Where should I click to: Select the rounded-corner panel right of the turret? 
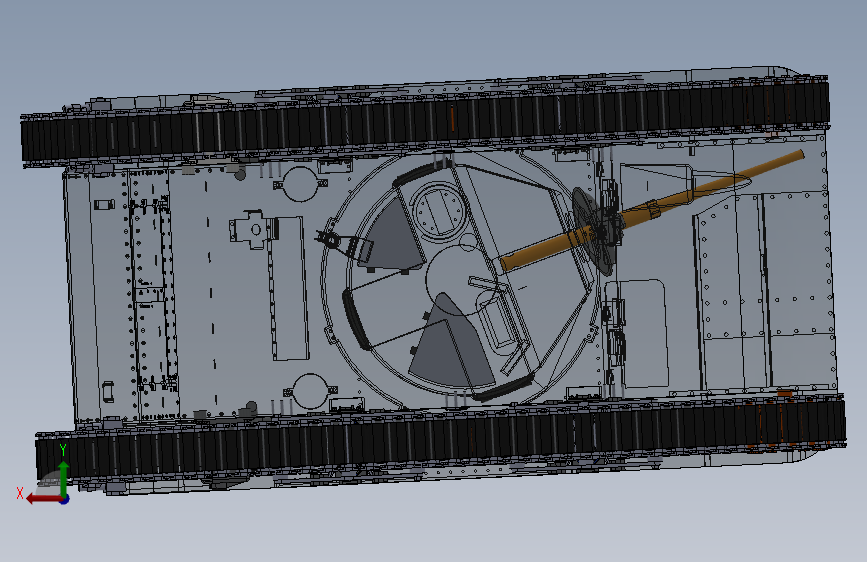[x=638, y=334]
